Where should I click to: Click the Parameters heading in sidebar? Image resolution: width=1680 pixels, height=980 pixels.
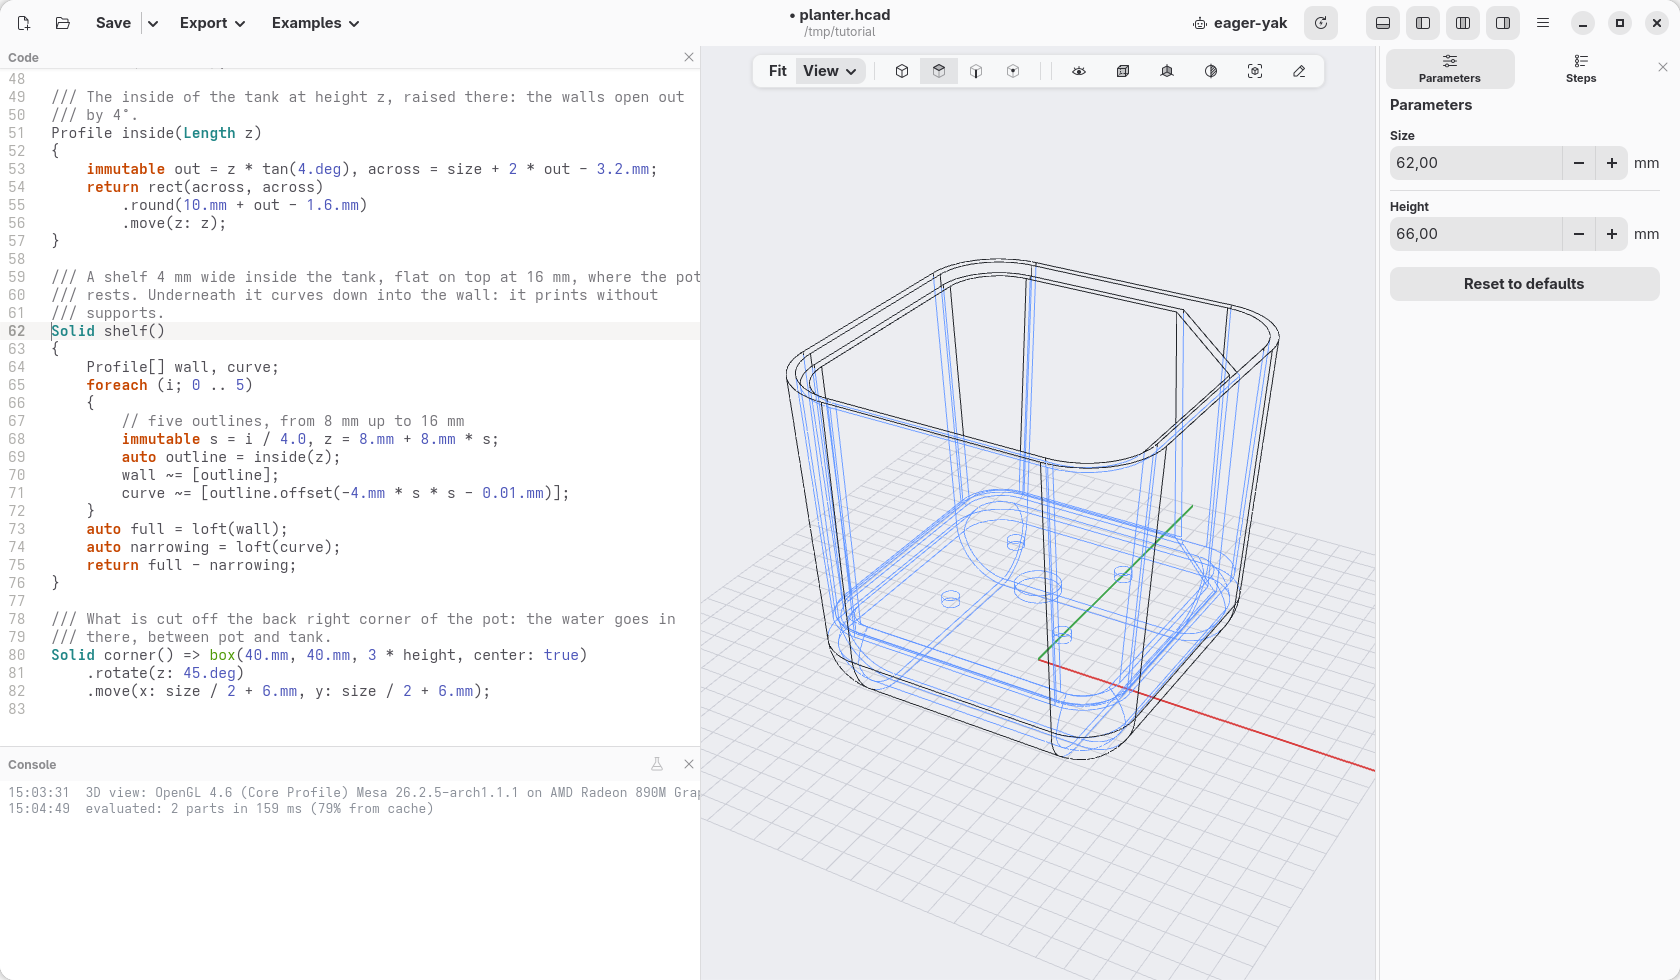(x=1431, y=105)
